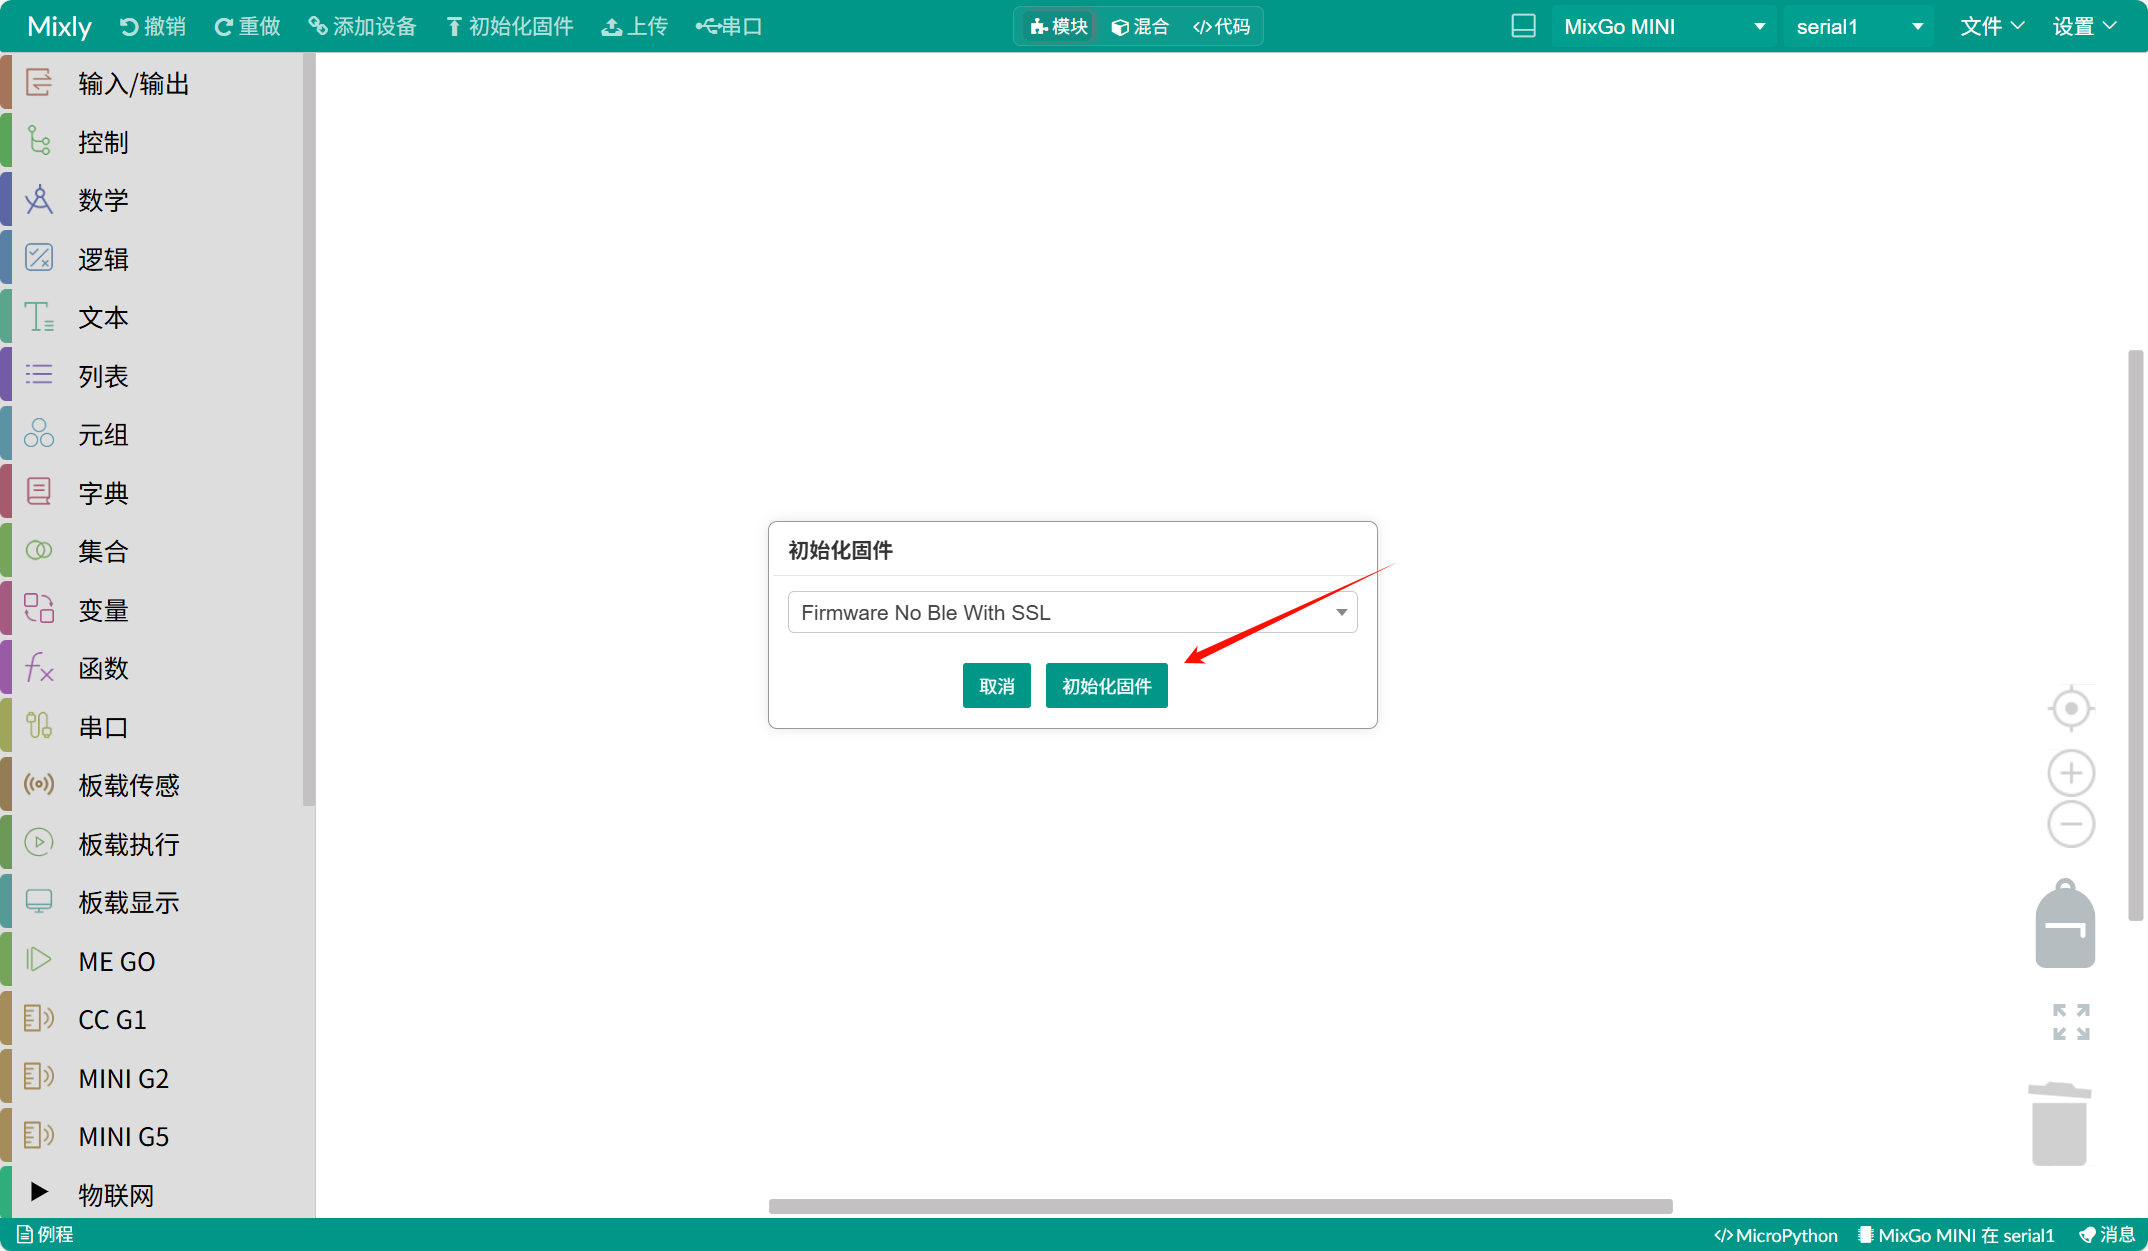The image size is (2148, 1251).
Task: Click the trash can icon
Action: point(2060,1124)
